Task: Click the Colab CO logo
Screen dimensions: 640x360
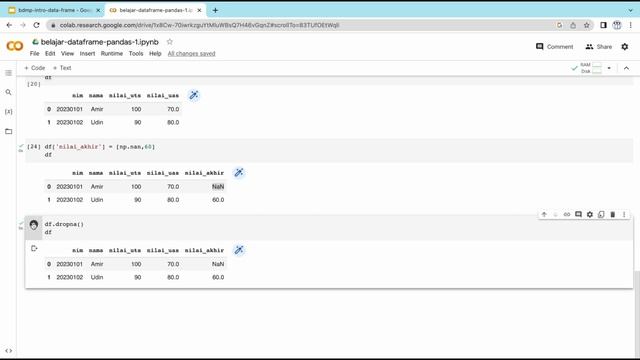Action: [x=15, y=46]
